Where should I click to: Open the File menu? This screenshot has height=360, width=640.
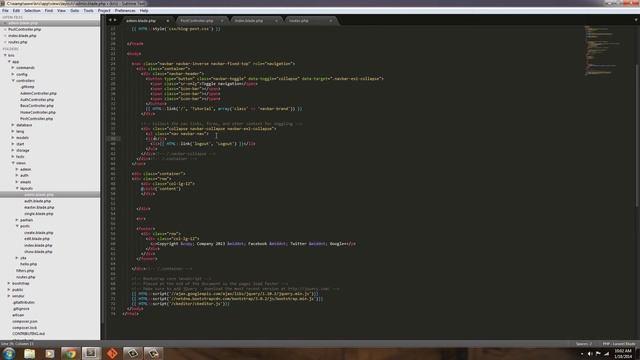[x=5, y=11]
